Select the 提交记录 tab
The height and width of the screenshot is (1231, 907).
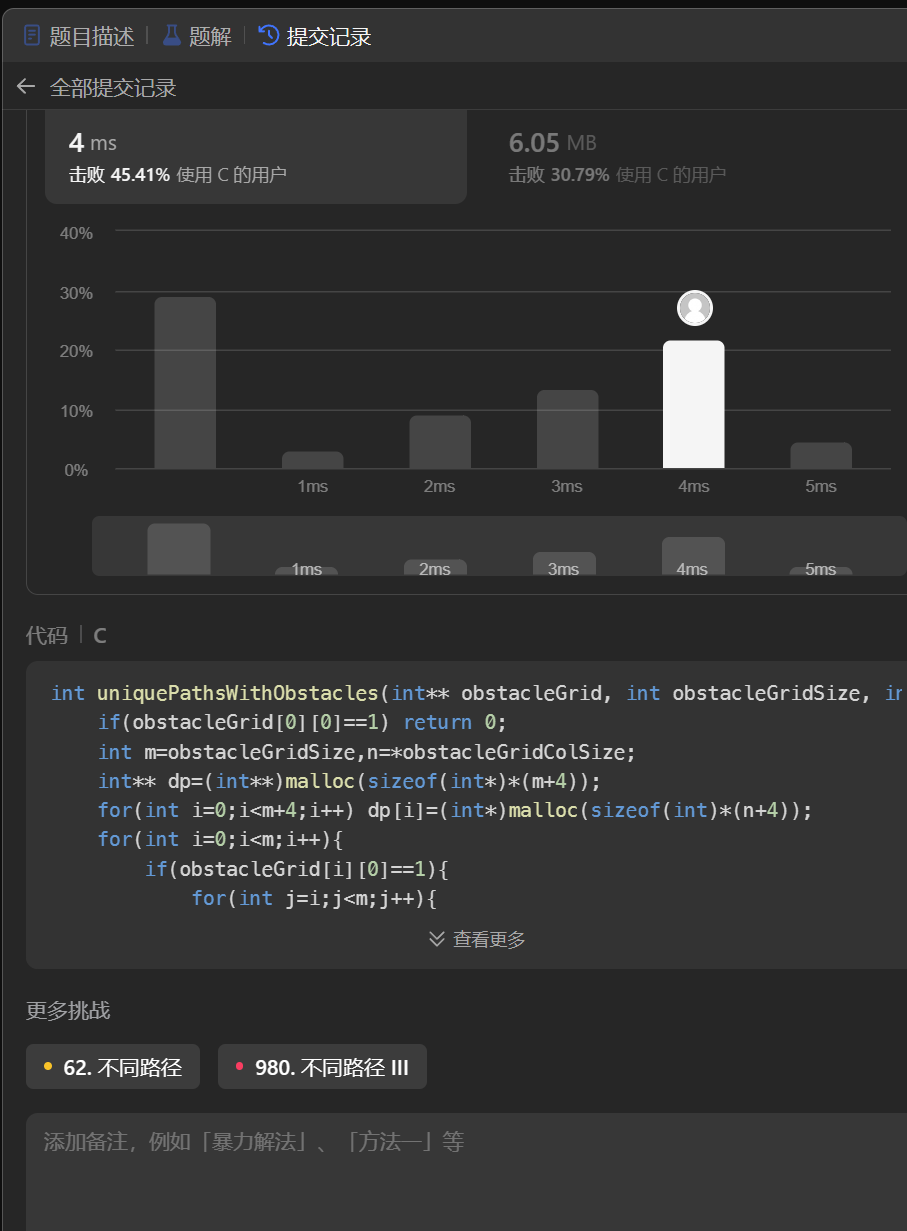329,37
